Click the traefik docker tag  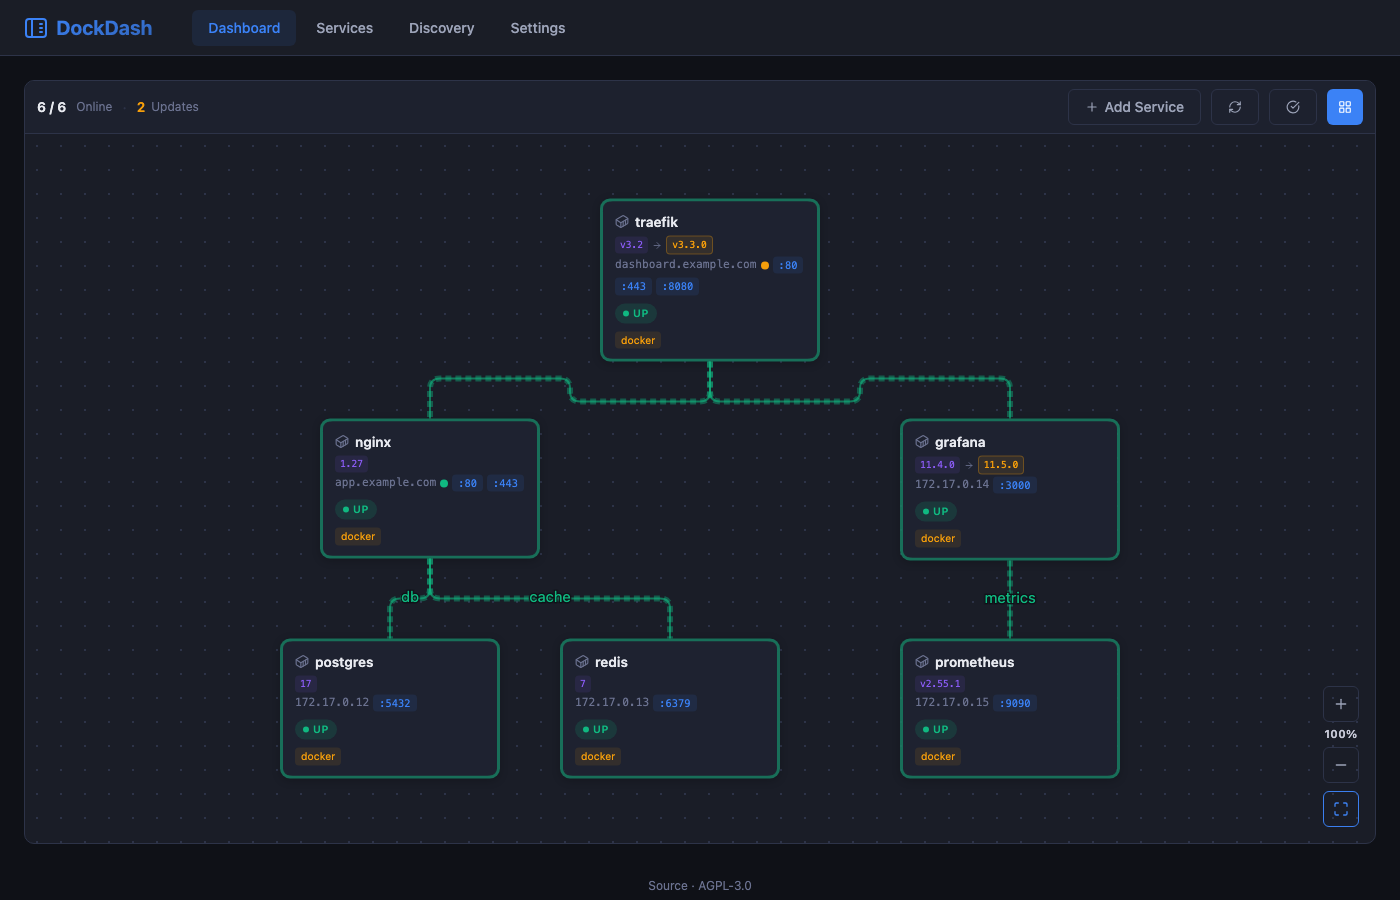tap(638, 341)
